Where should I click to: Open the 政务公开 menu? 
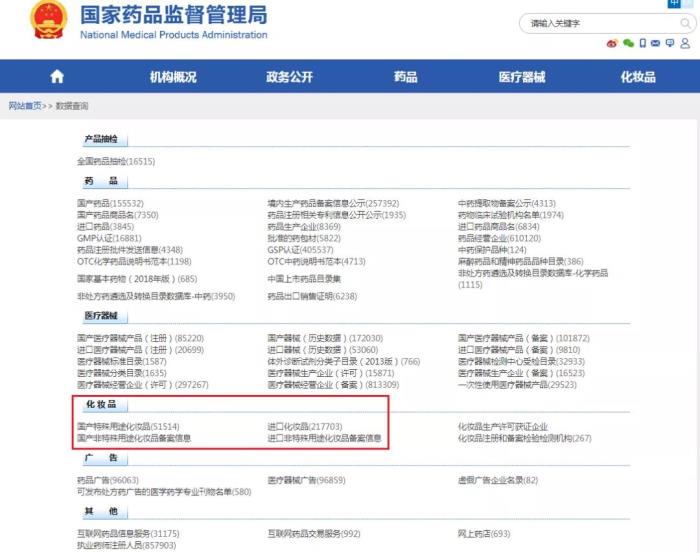[289, 77]
